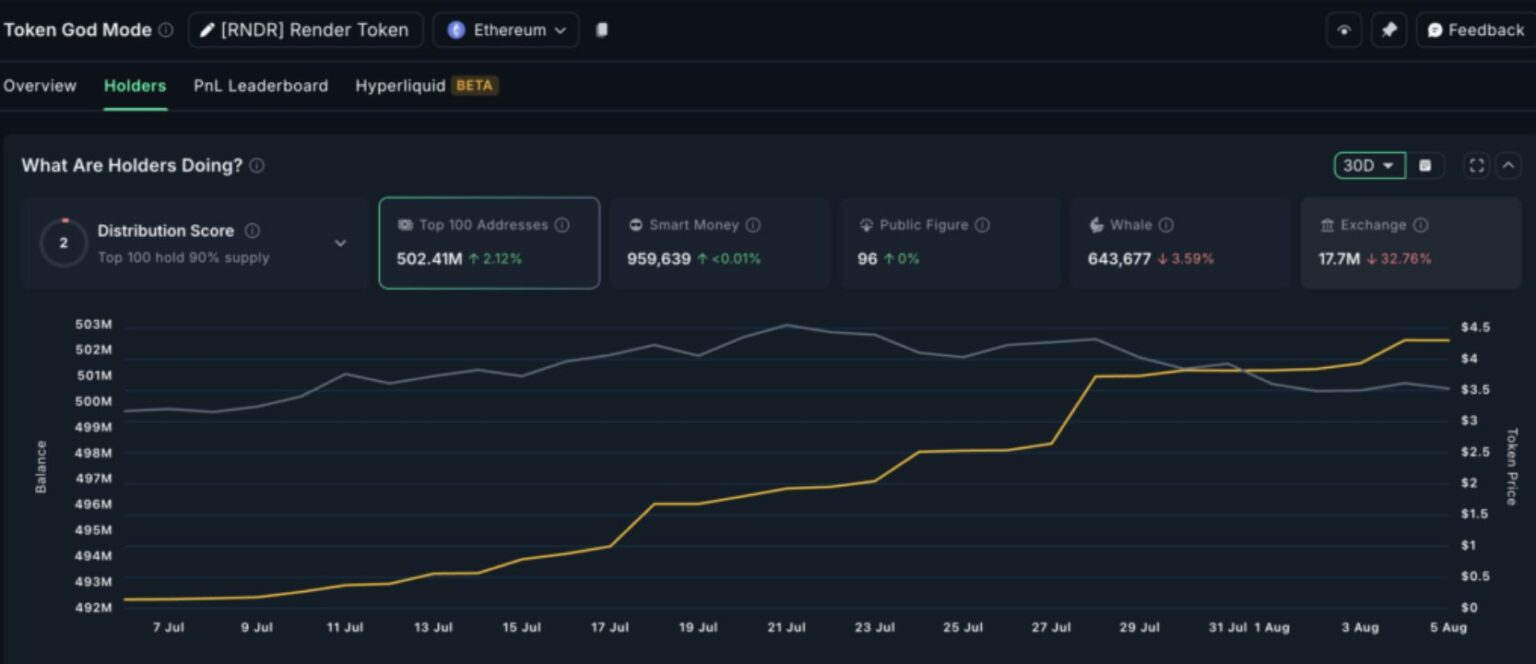Viewport: 1536px width, 664px height.
Task: Expand the chart to fullscreen
Action: click(x=1476, y=165)
